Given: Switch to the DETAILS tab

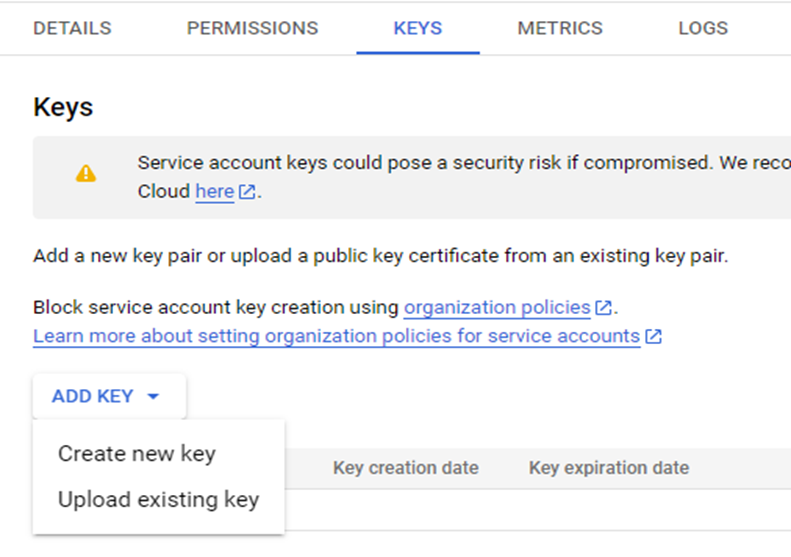Looking at the screenshot, I should point(72,28).
